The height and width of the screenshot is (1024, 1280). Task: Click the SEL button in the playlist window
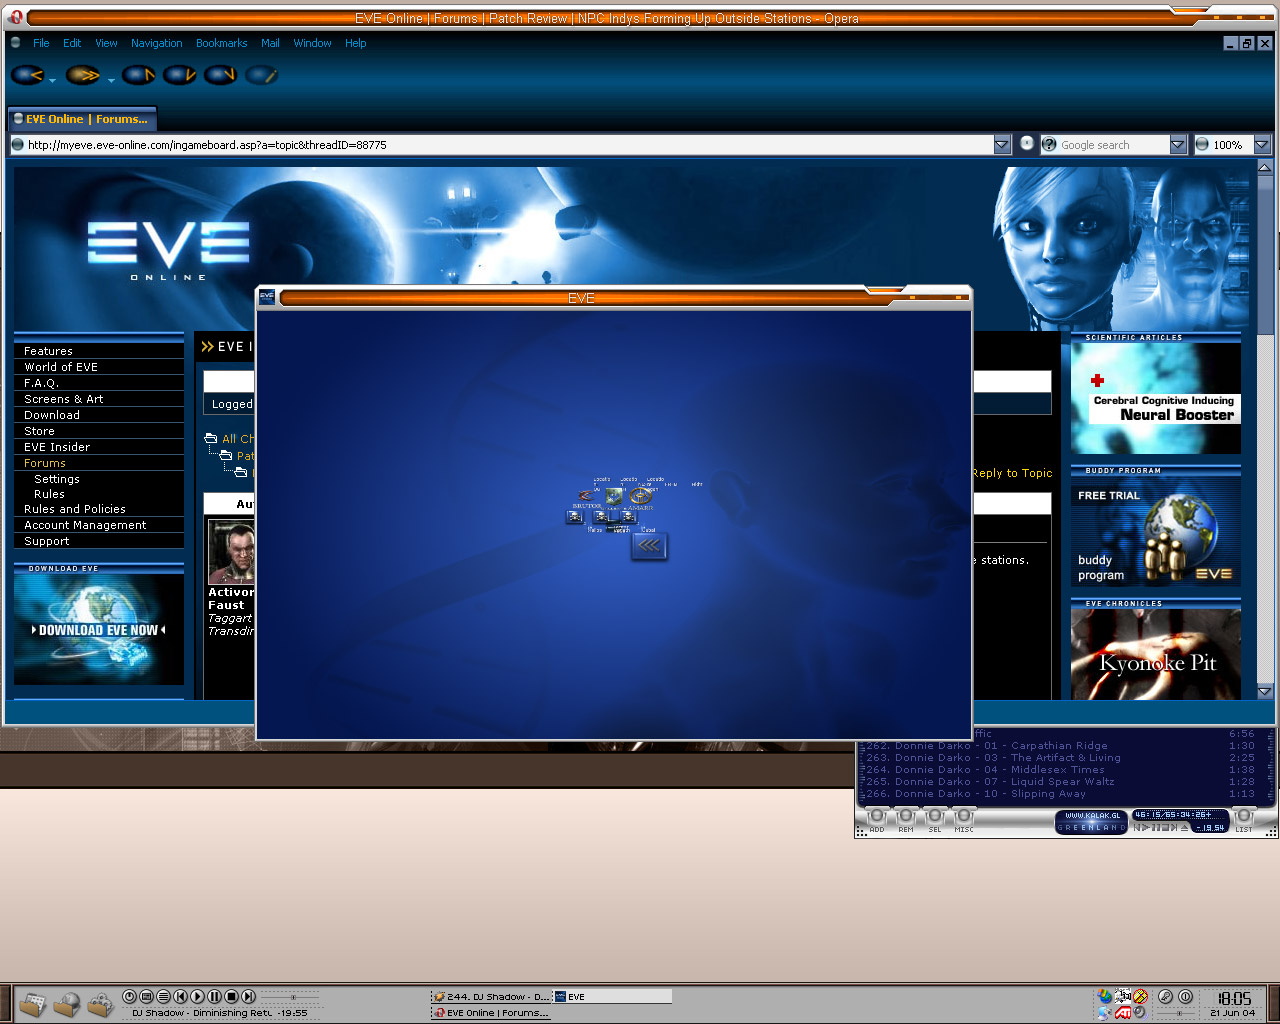[935, 820]
